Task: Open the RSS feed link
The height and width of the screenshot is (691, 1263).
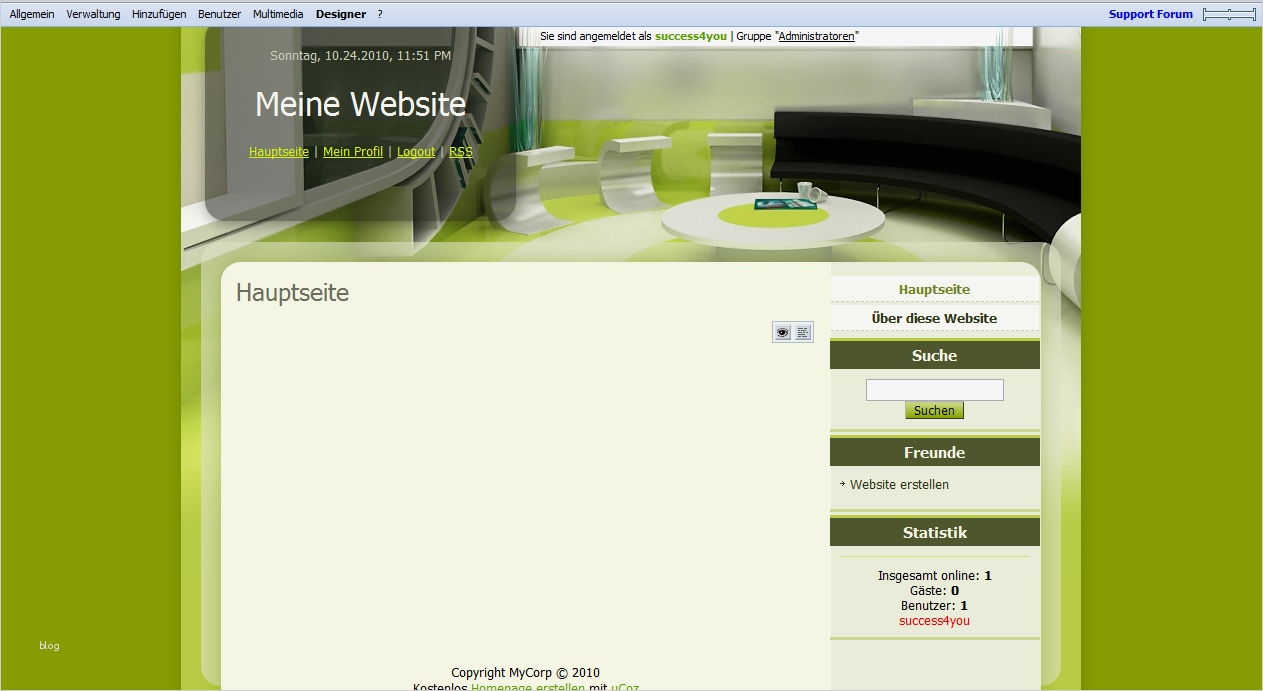Action: point(460,151)
